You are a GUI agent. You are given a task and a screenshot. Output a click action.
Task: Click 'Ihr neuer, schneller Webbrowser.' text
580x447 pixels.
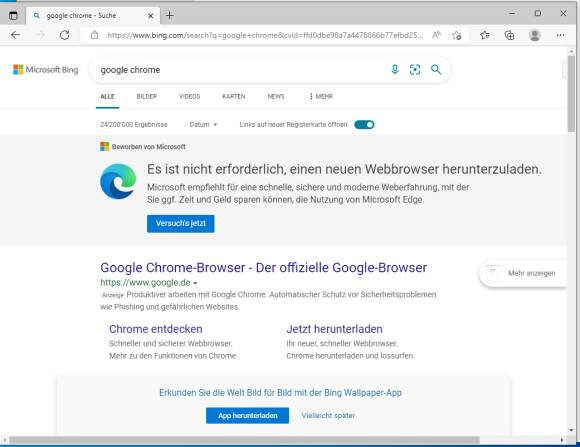[x=342, y=343]
